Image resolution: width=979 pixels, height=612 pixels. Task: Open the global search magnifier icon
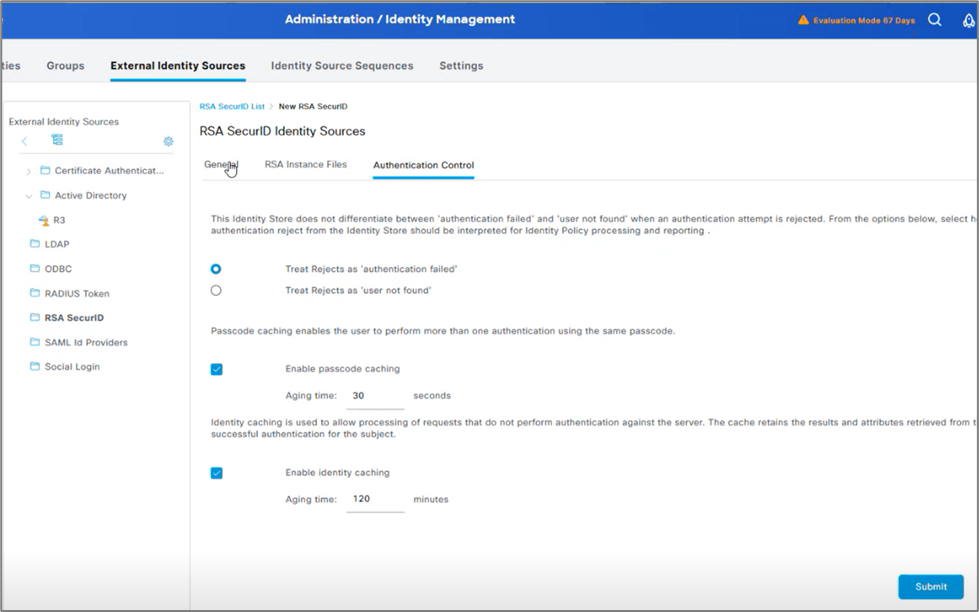[x=934, y=19]
